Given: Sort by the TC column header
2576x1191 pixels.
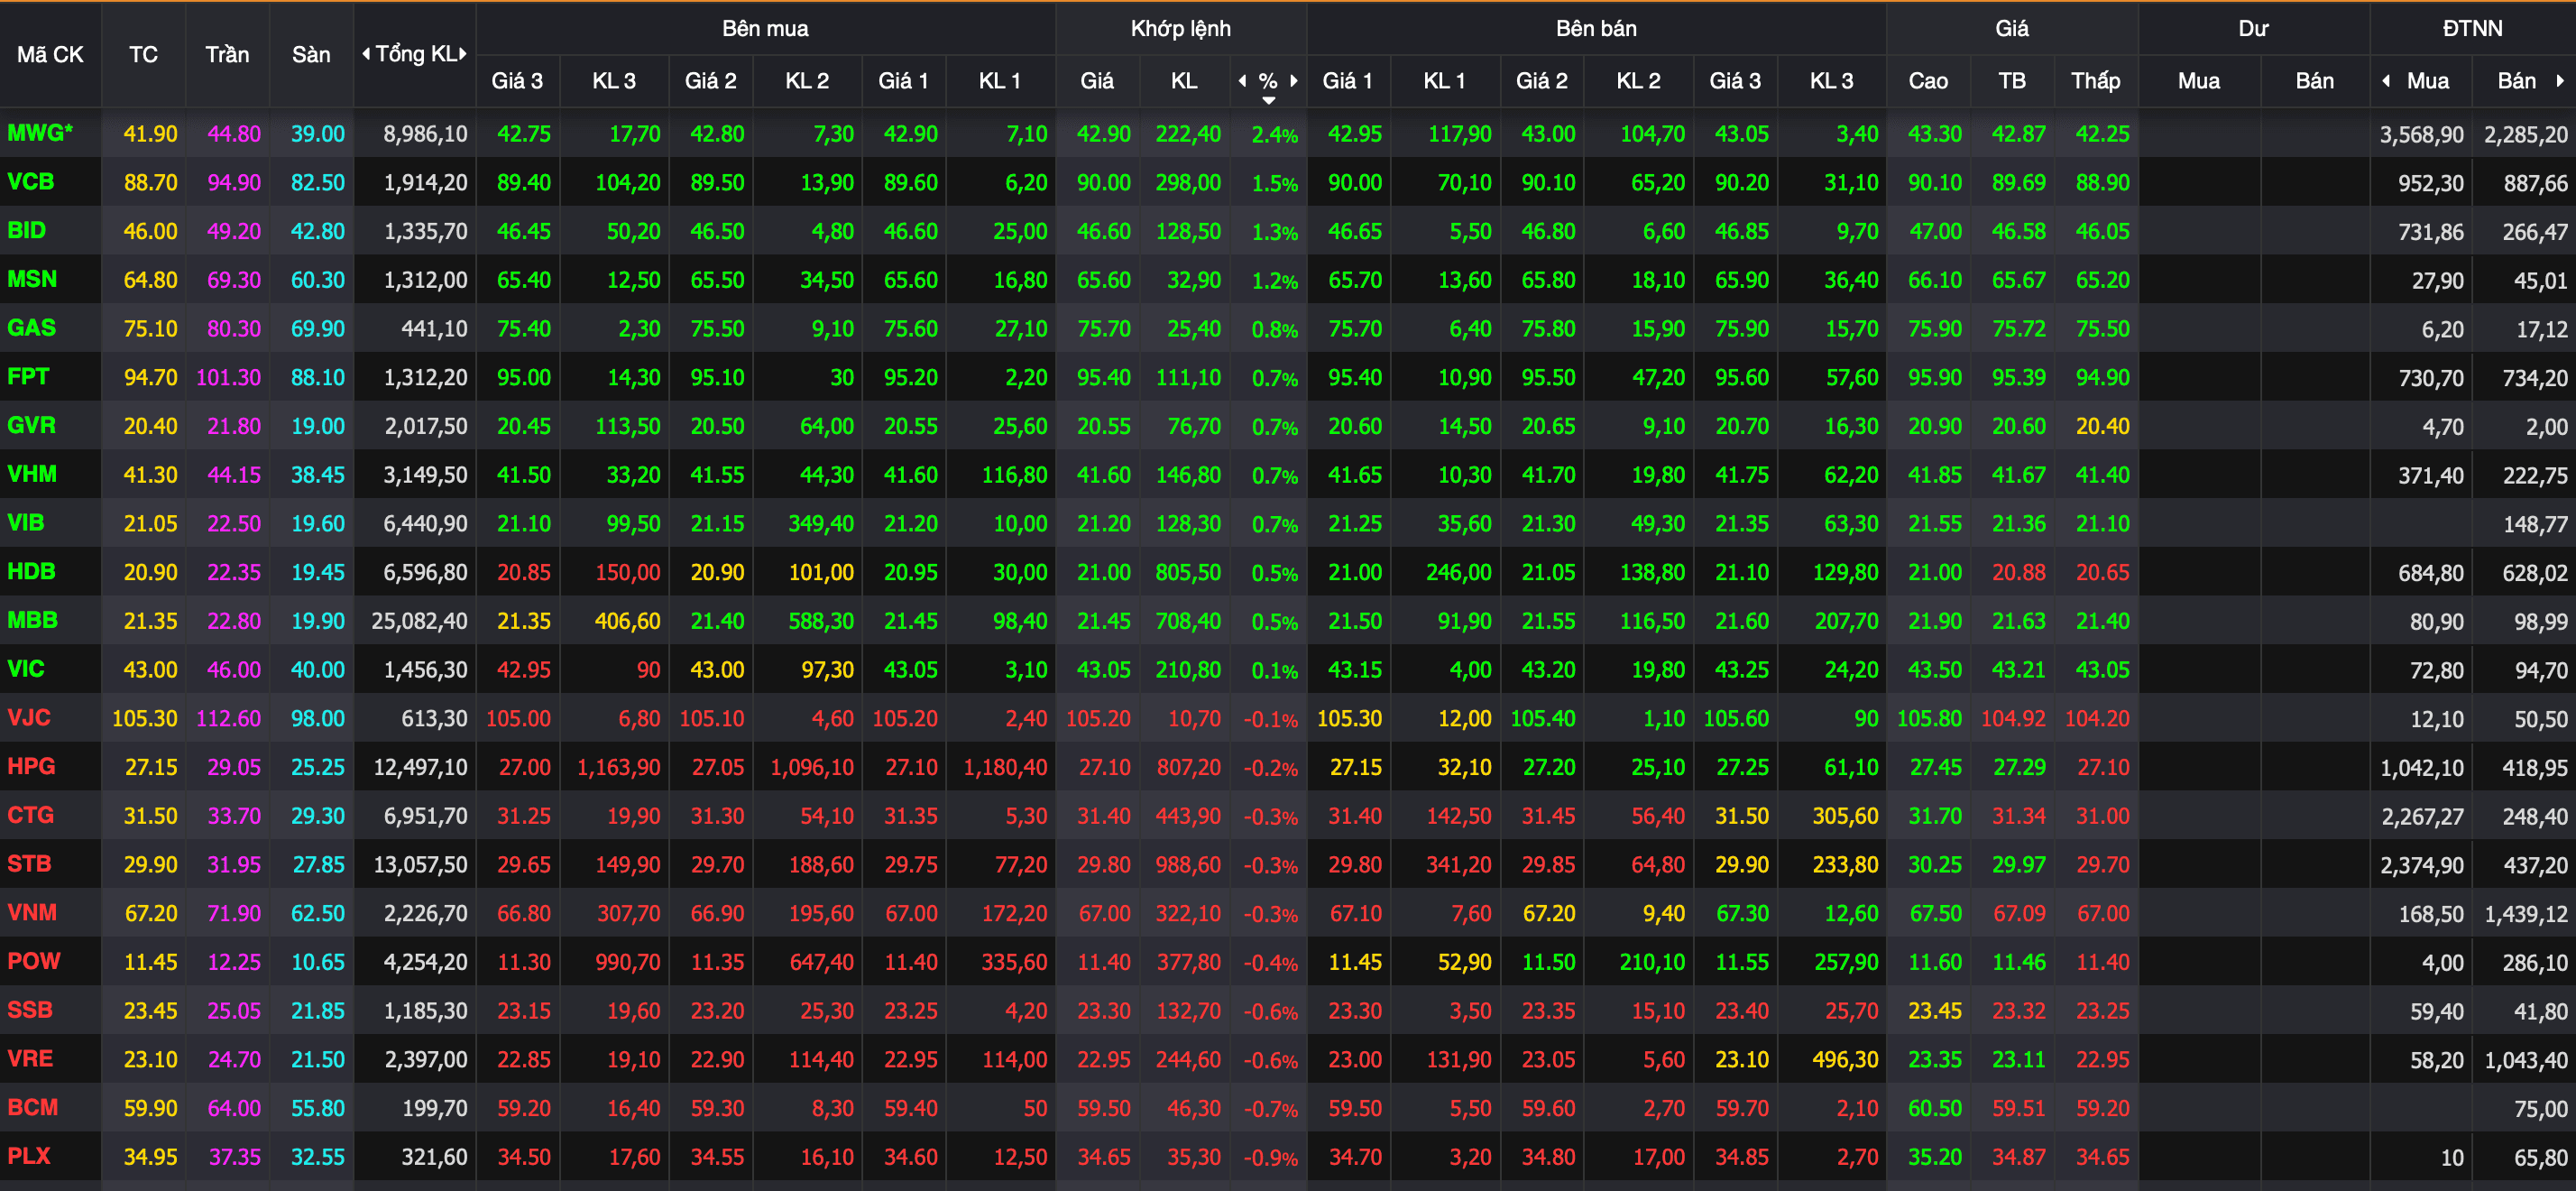Looking at the screenshot, I should 143,55.
